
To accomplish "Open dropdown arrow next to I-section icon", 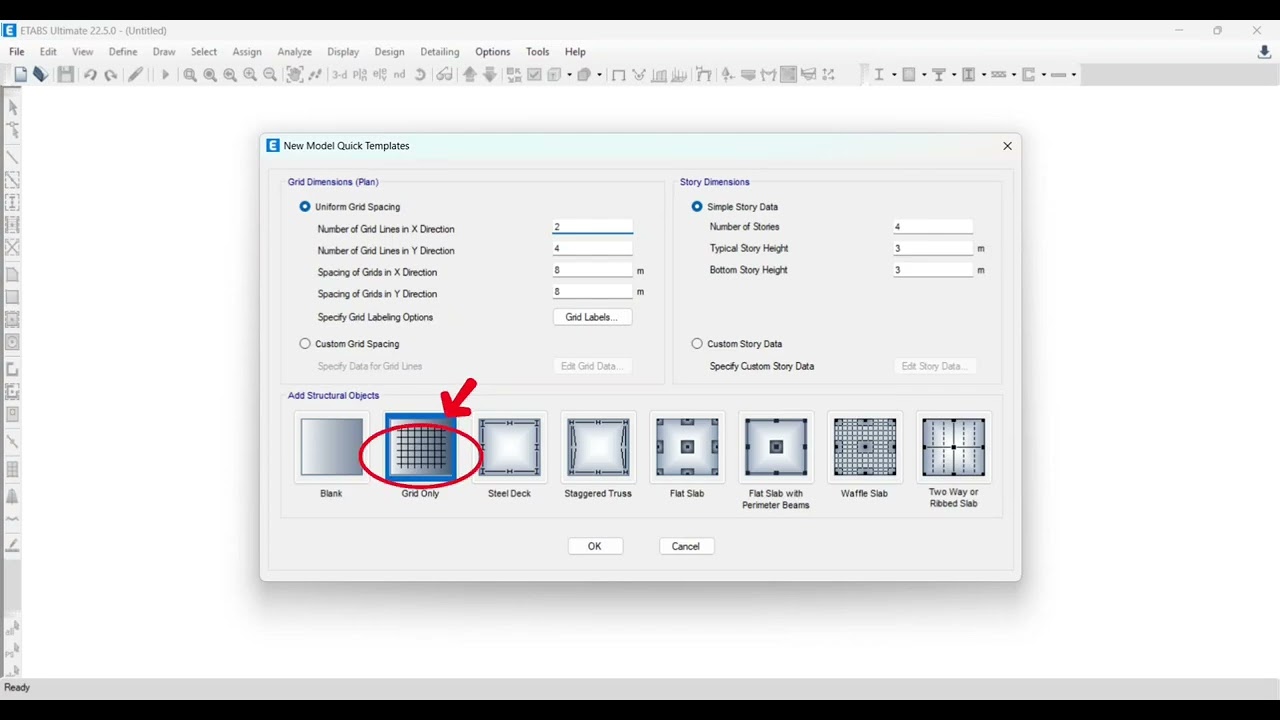I will point(894,75).
